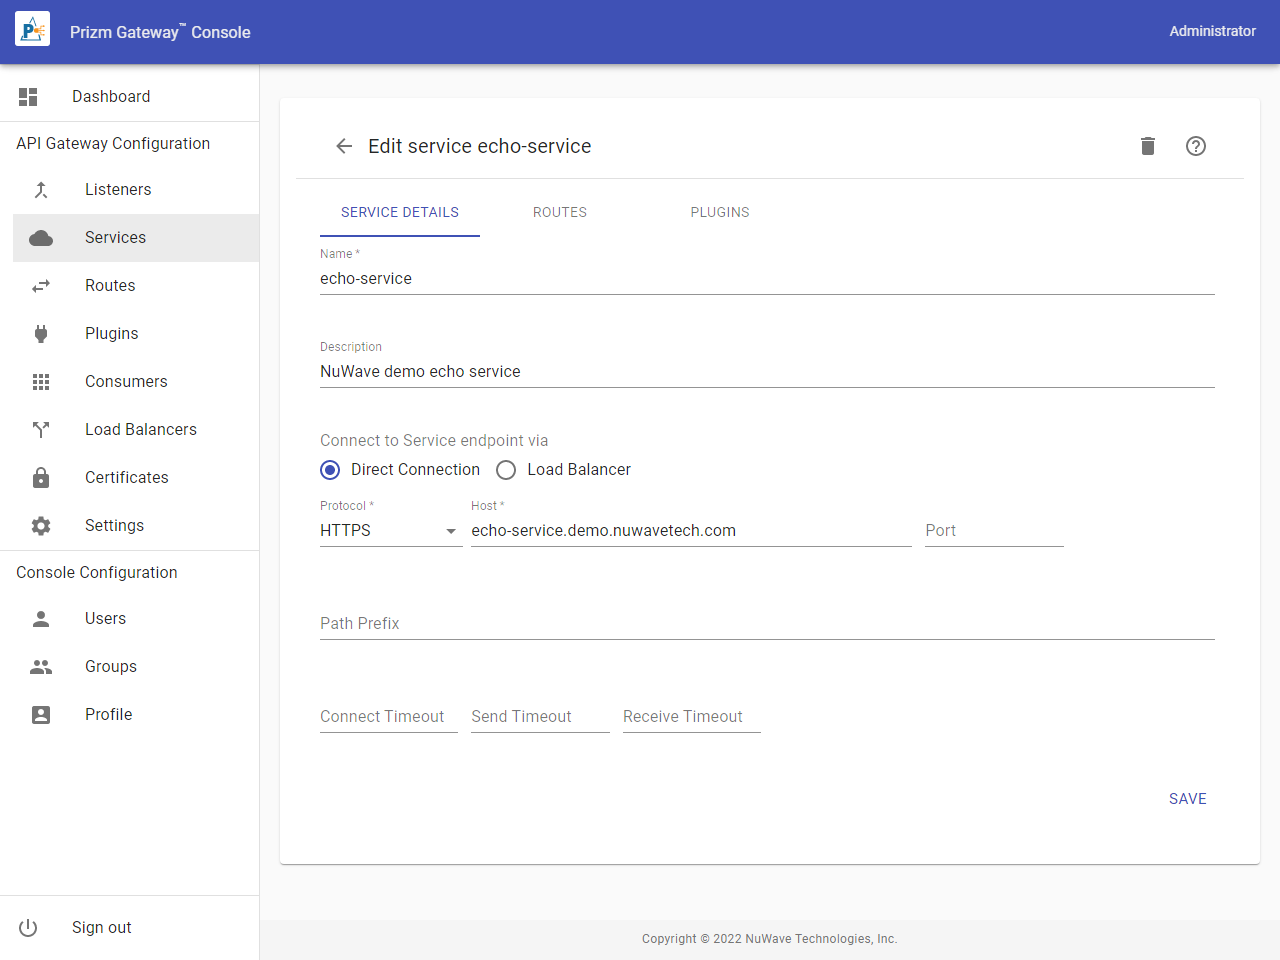Click the trash delete service icon

point(1148,146)
